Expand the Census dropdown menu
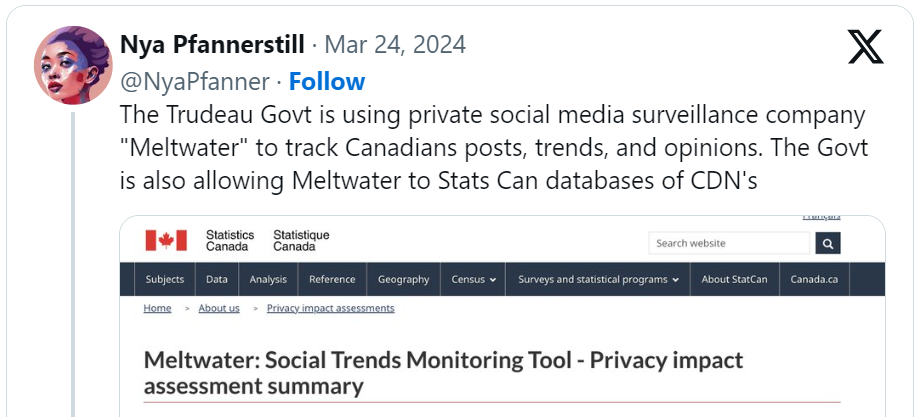 473,279
